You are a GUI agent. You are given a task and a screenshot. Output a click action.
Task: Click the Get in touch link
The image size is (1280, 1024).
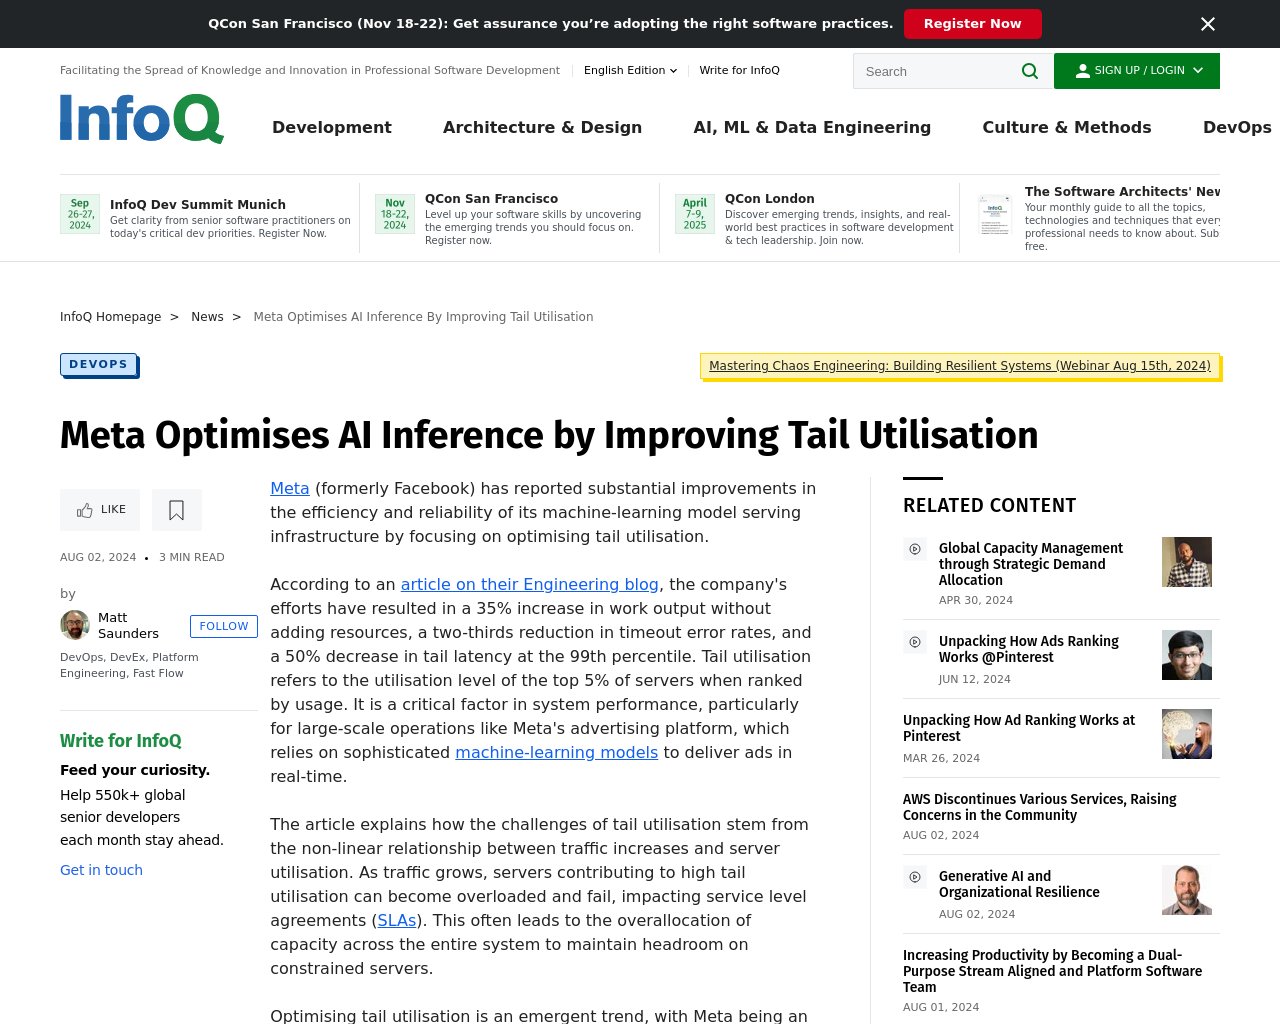click(x=101, y=870)
